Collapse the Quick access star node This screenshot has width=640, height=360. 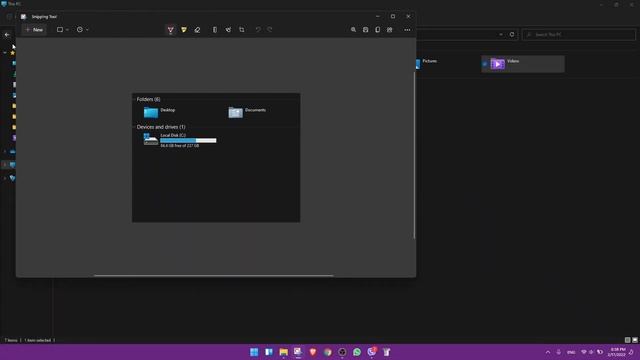(4, 53)
